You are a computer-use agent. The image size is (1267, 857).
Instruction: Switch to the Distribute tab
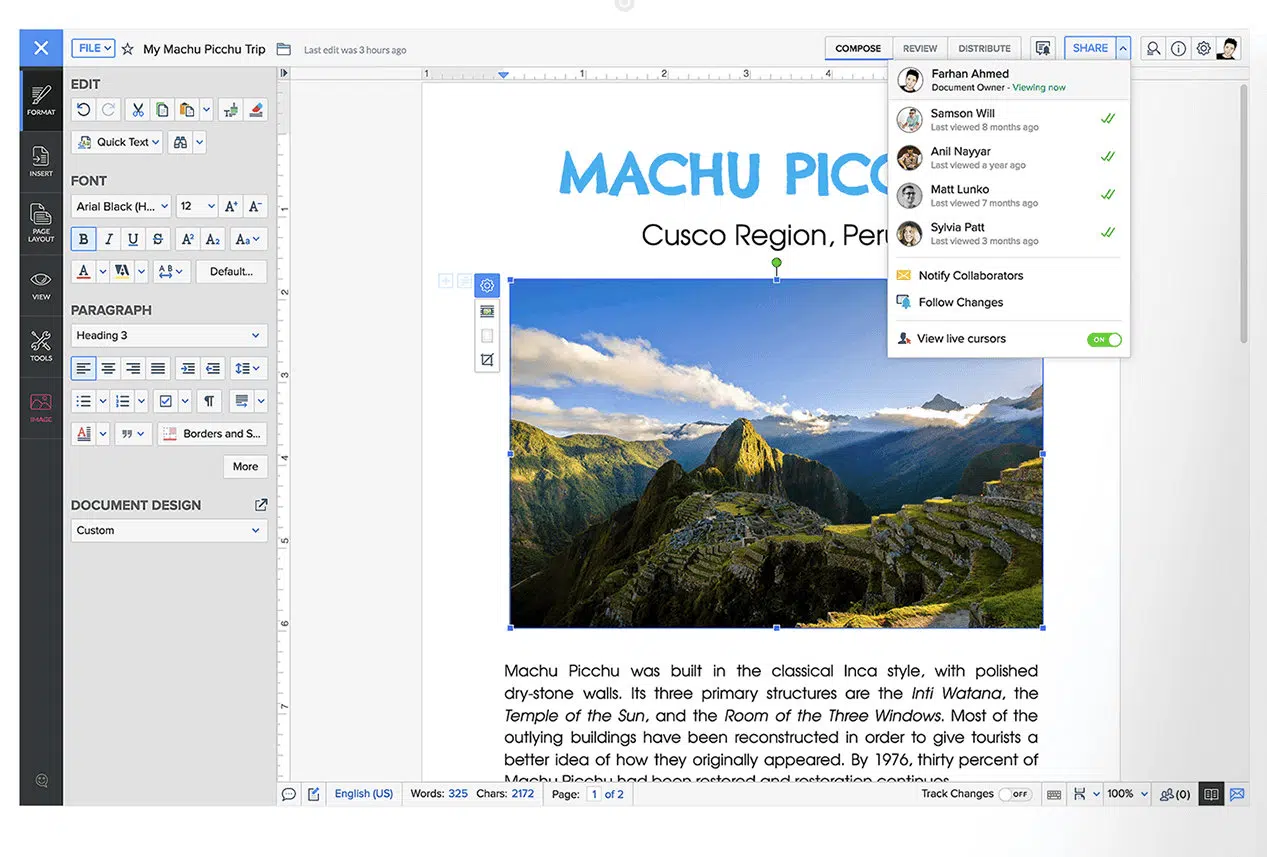tap(984, 48)
